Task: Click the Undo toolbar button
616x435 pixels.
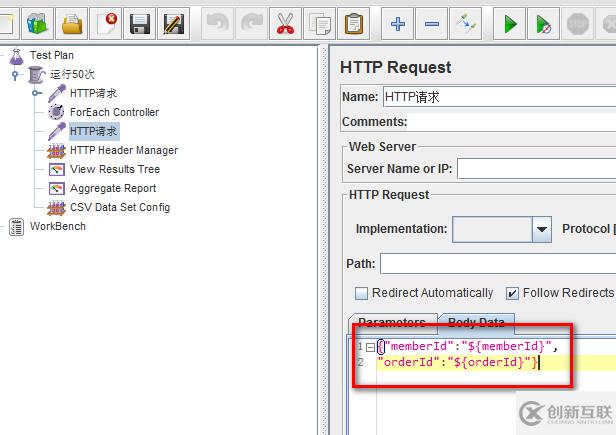Action: tap(218, 24)
